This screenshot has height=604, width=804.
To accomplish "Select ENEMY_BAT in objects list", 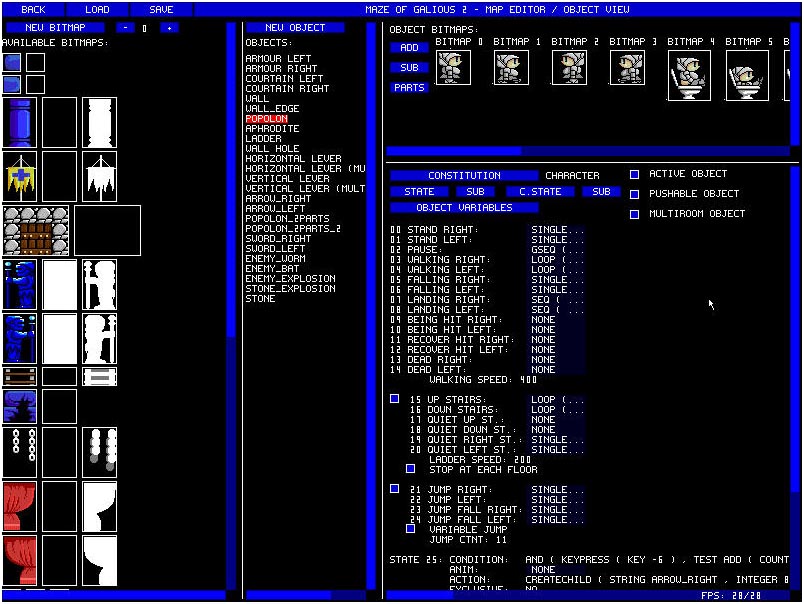I will click(272, 269).
